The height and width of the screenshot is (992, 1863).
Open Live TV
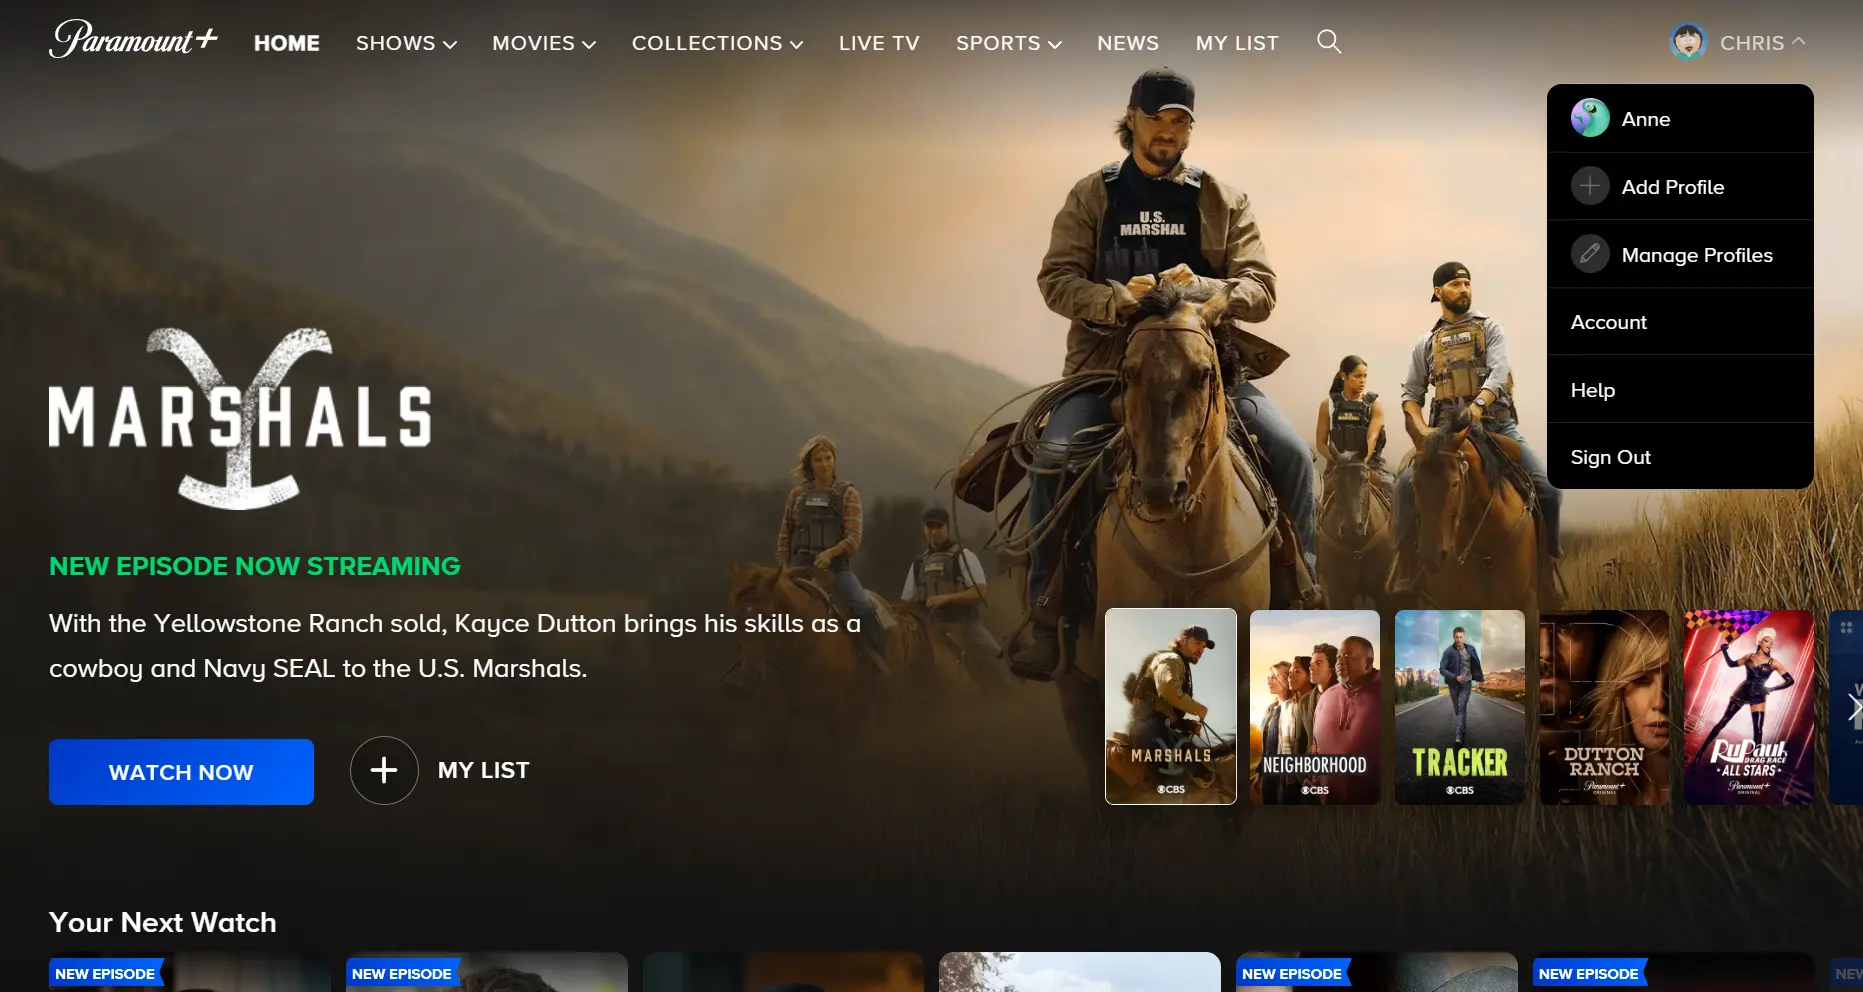click(879, 43)
